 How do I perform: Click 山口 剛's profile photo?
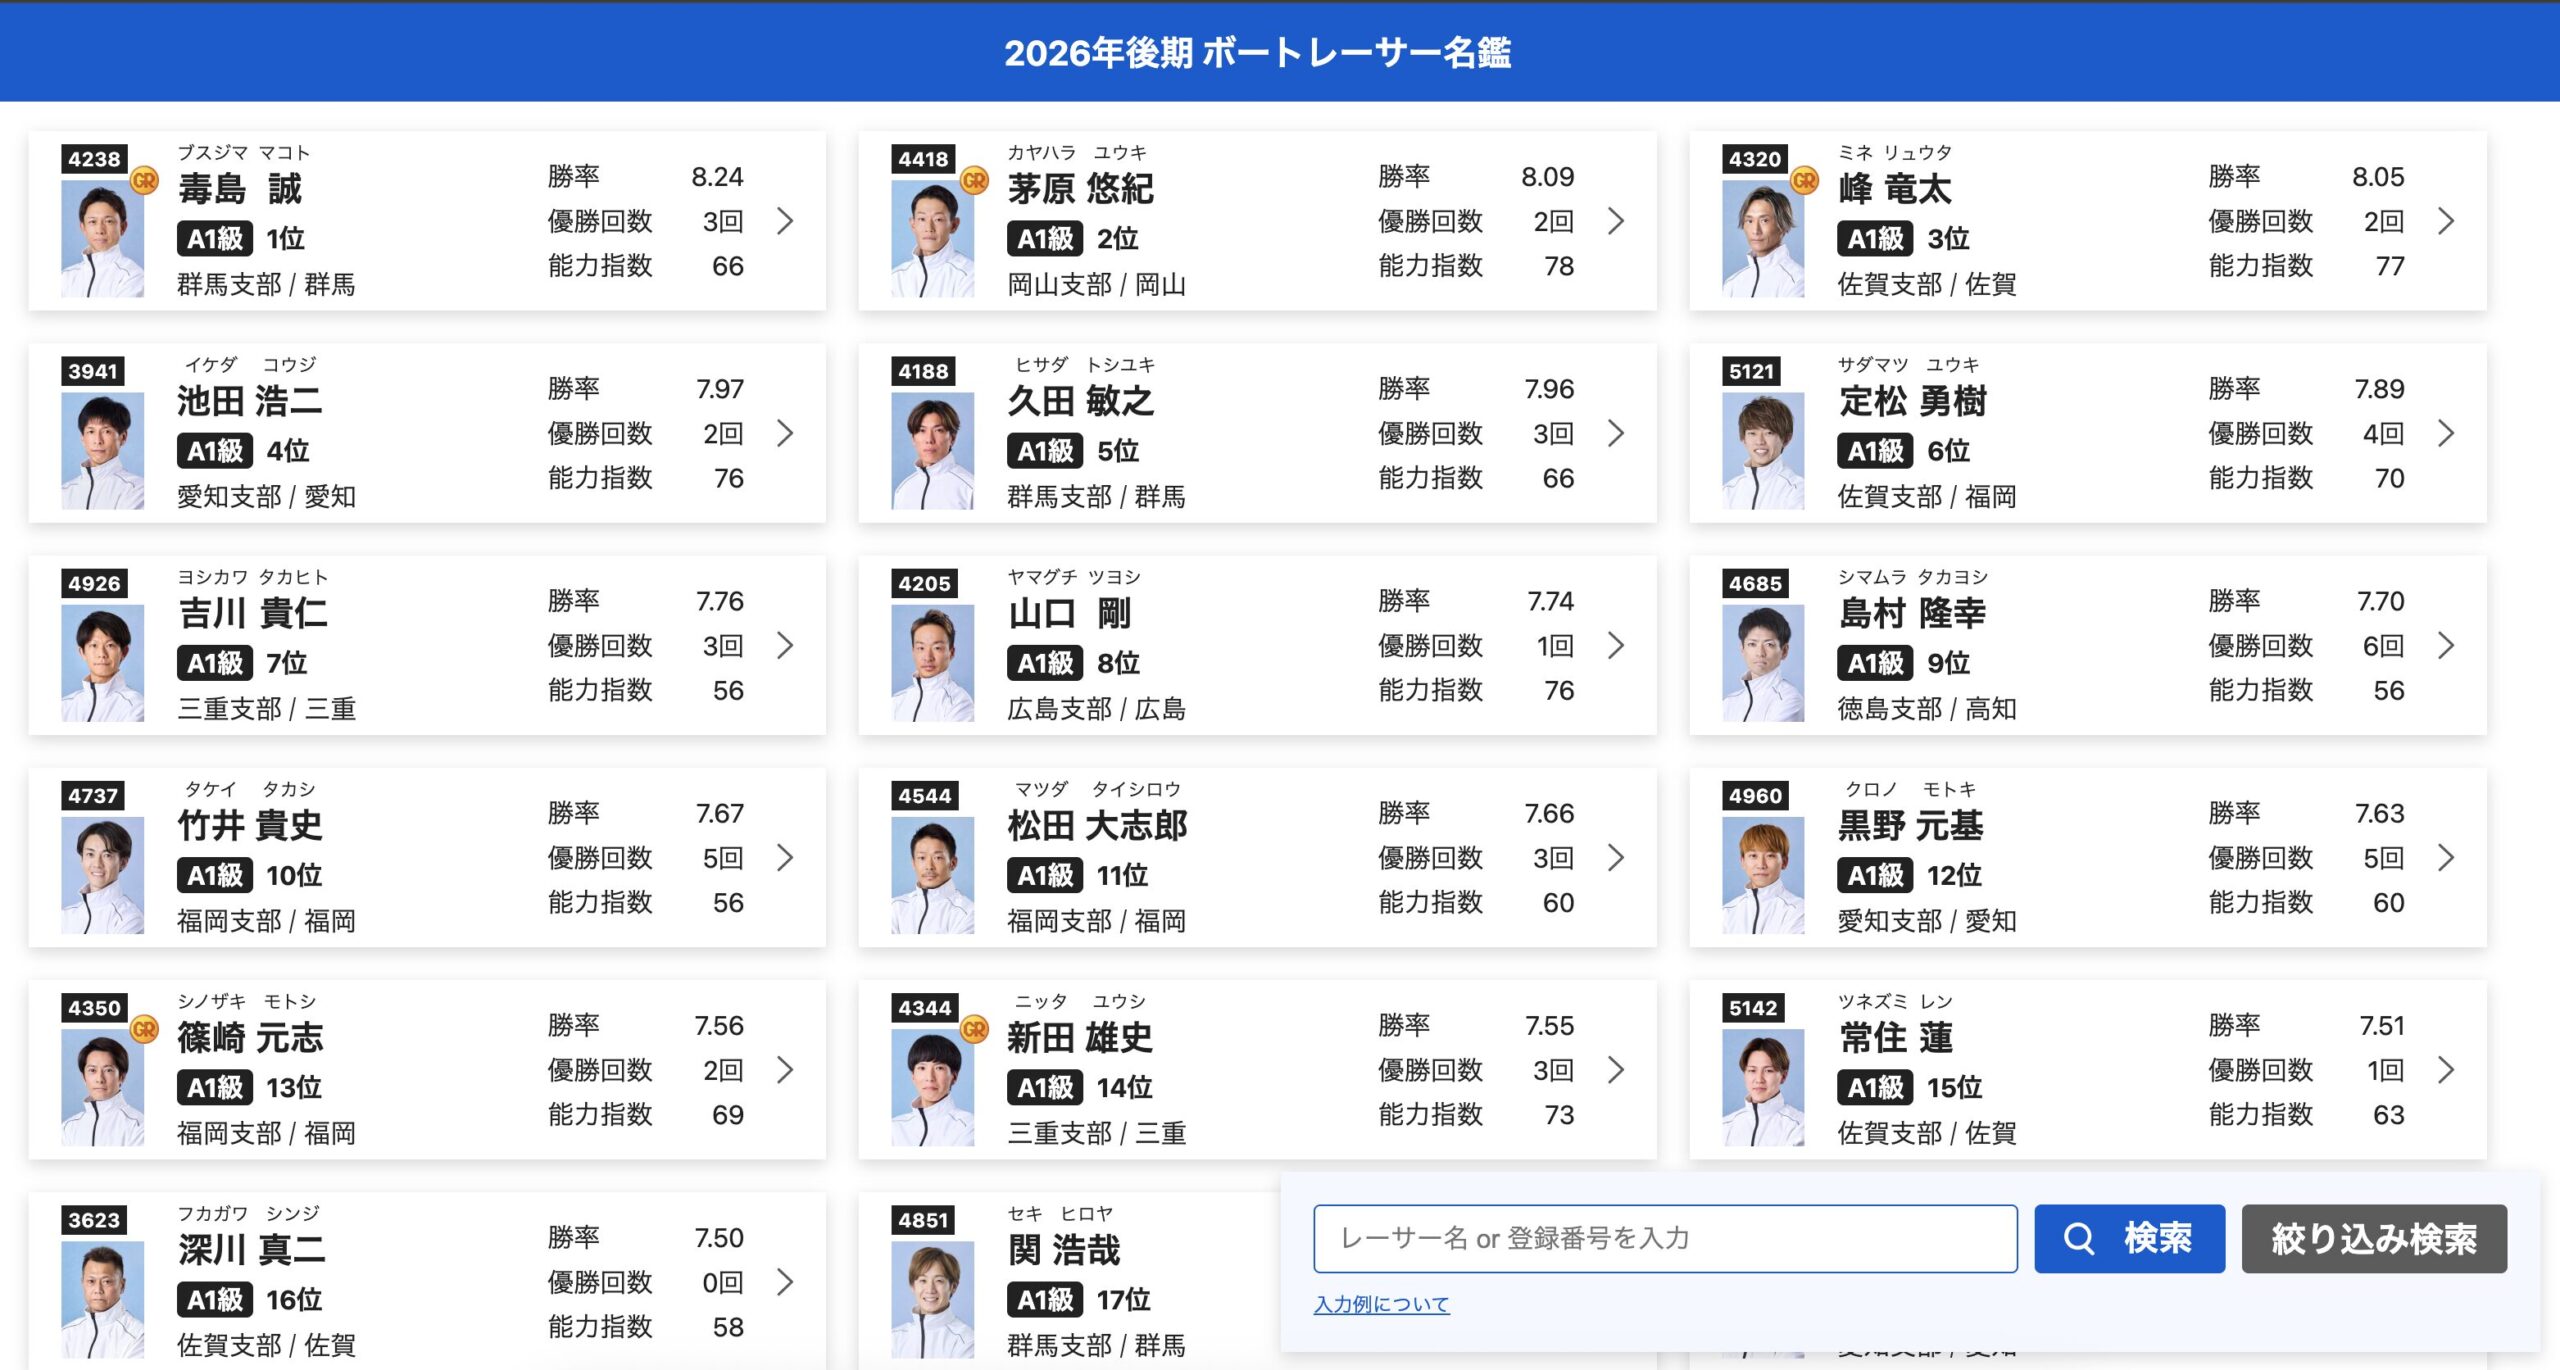click(x=932, y=662)
